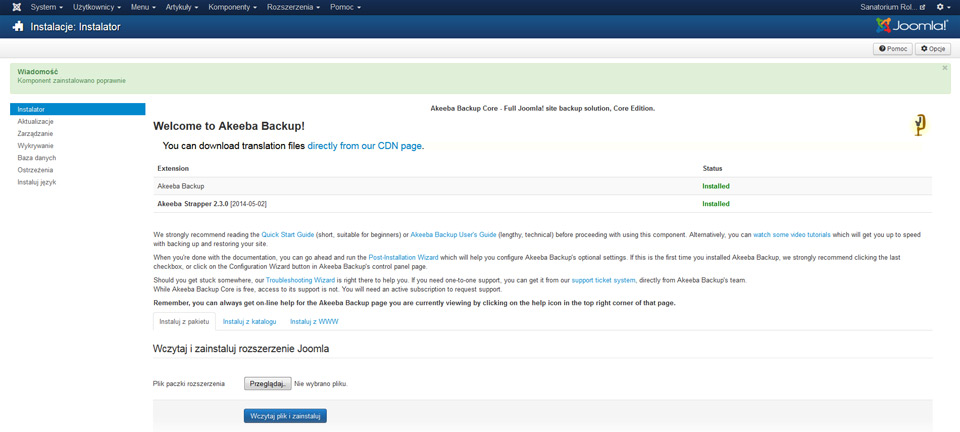Click 'Akeeba Strapper 2.3.0' row text
Screen dimensions: 960x432
pyautogui.click(x=214, y=204)
